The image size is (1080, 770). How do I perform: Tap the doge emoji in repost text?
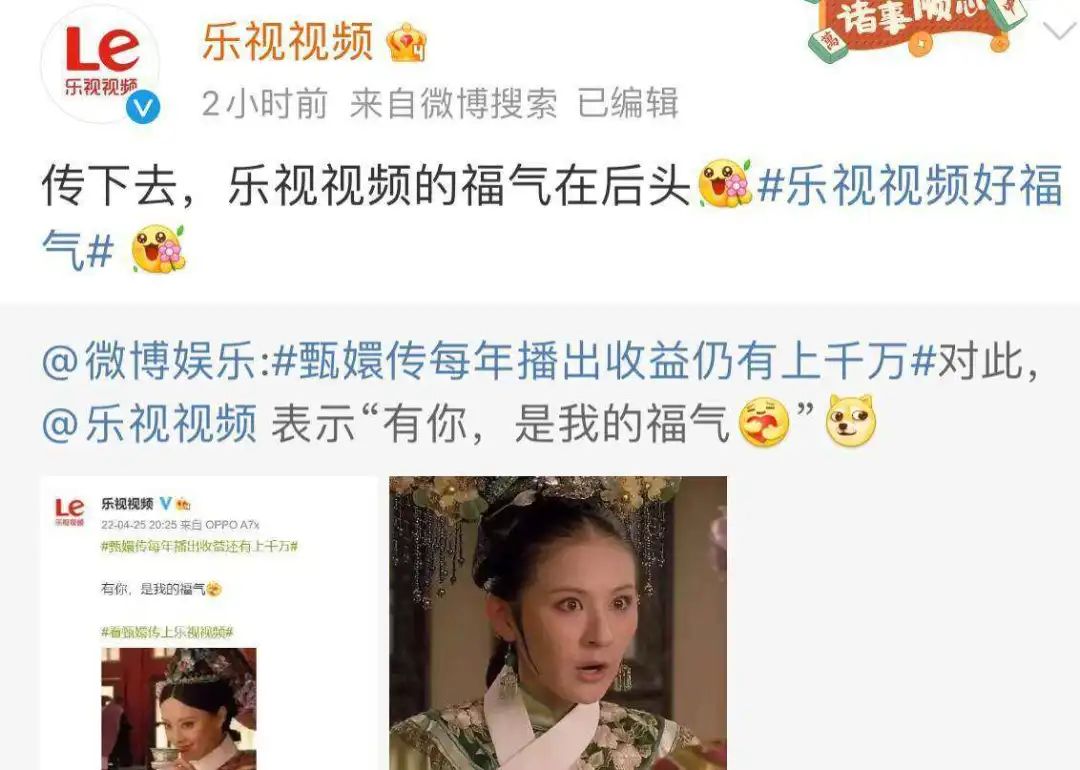coord(851,420)
